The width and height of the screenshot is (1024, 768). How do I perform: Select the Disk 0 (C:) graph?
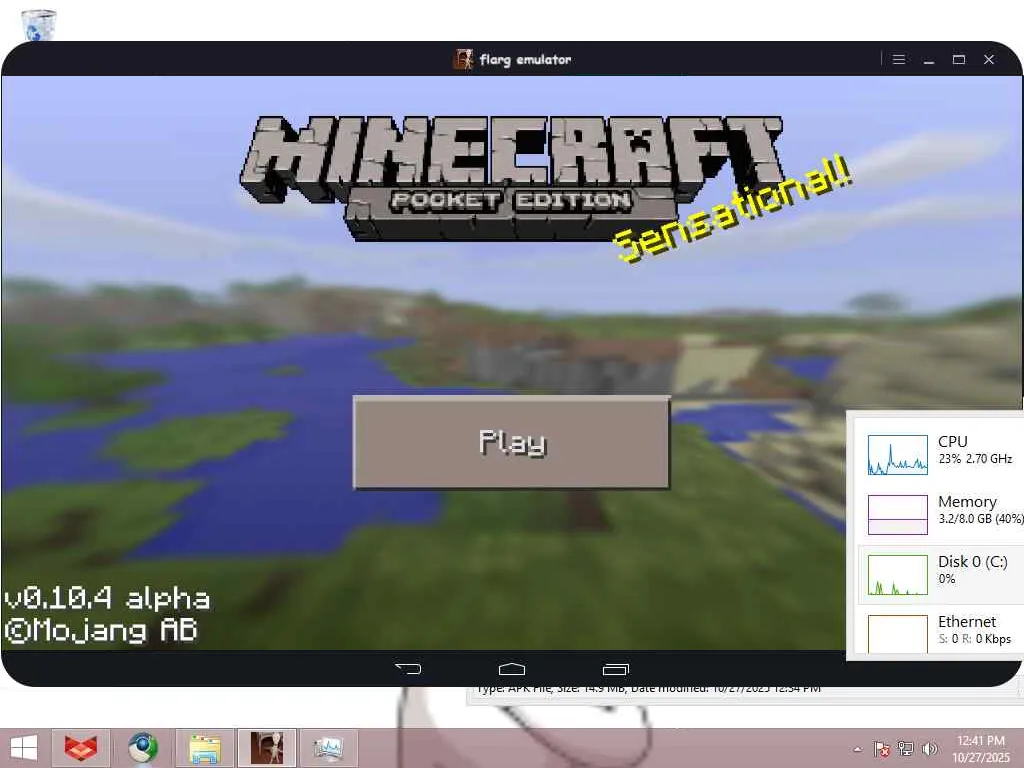pyautogui.click(x=897, y=575)
